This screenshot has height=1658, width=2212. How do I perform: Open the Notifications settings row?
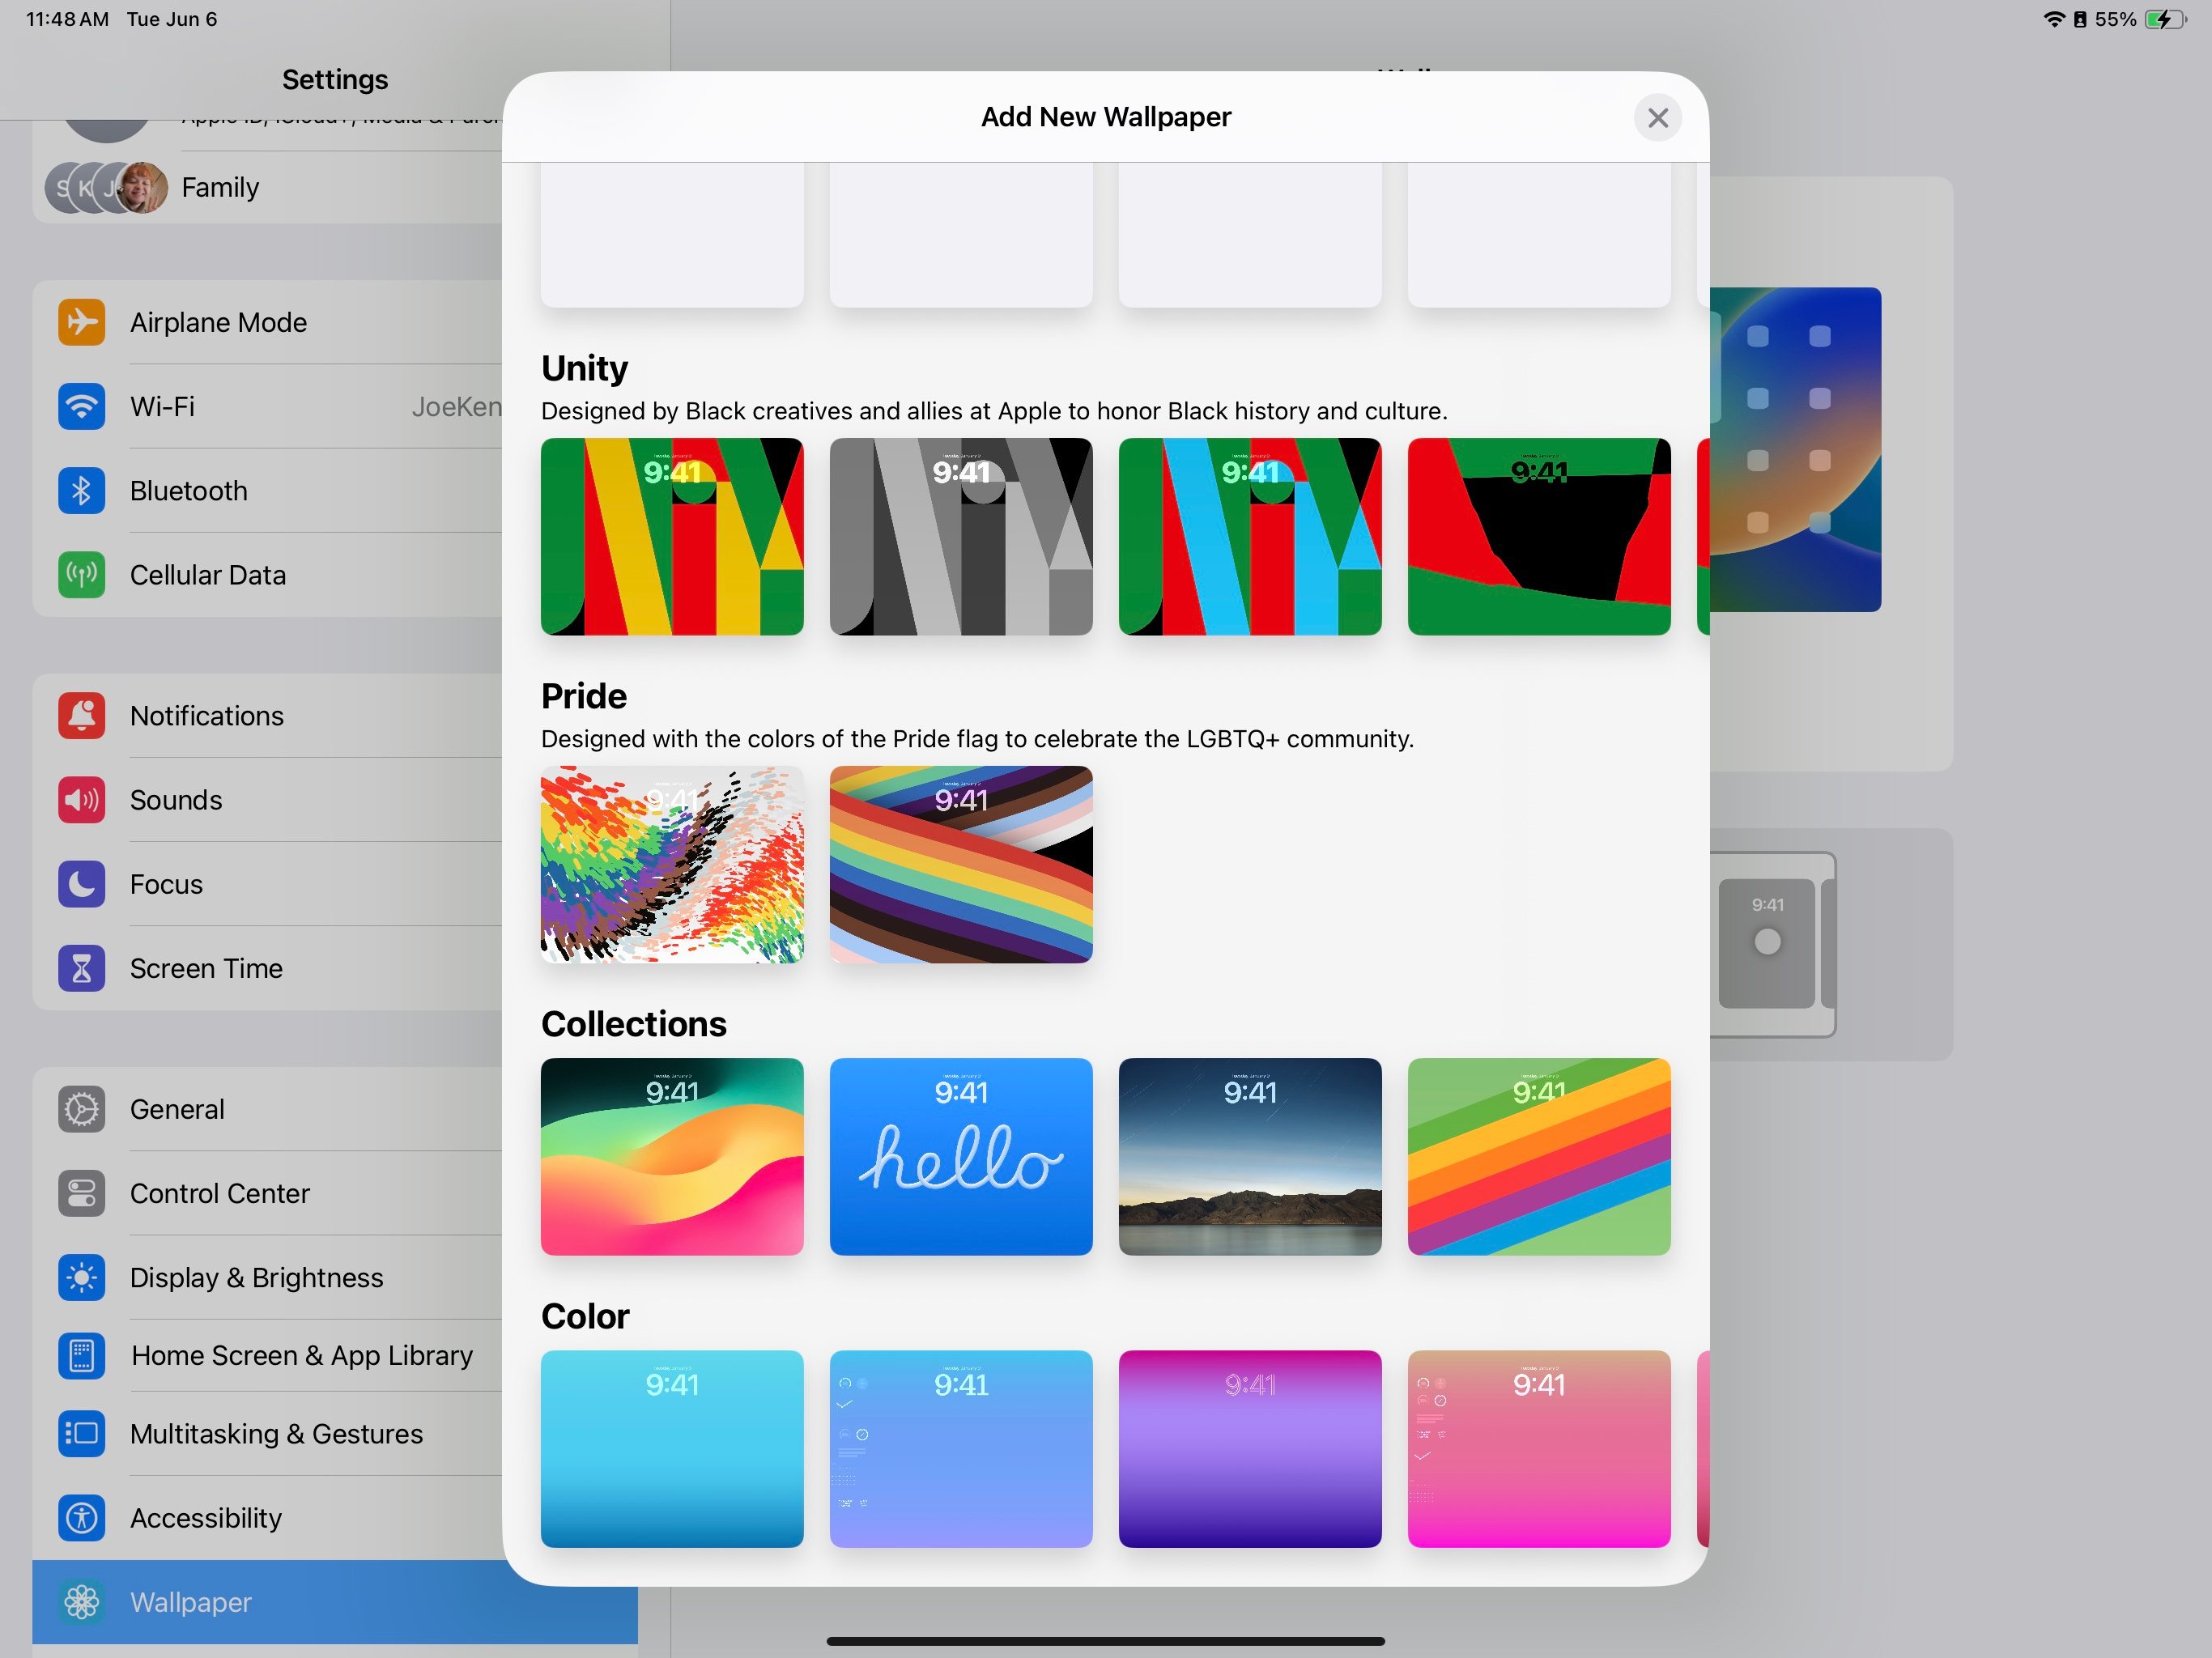[268, 715]
